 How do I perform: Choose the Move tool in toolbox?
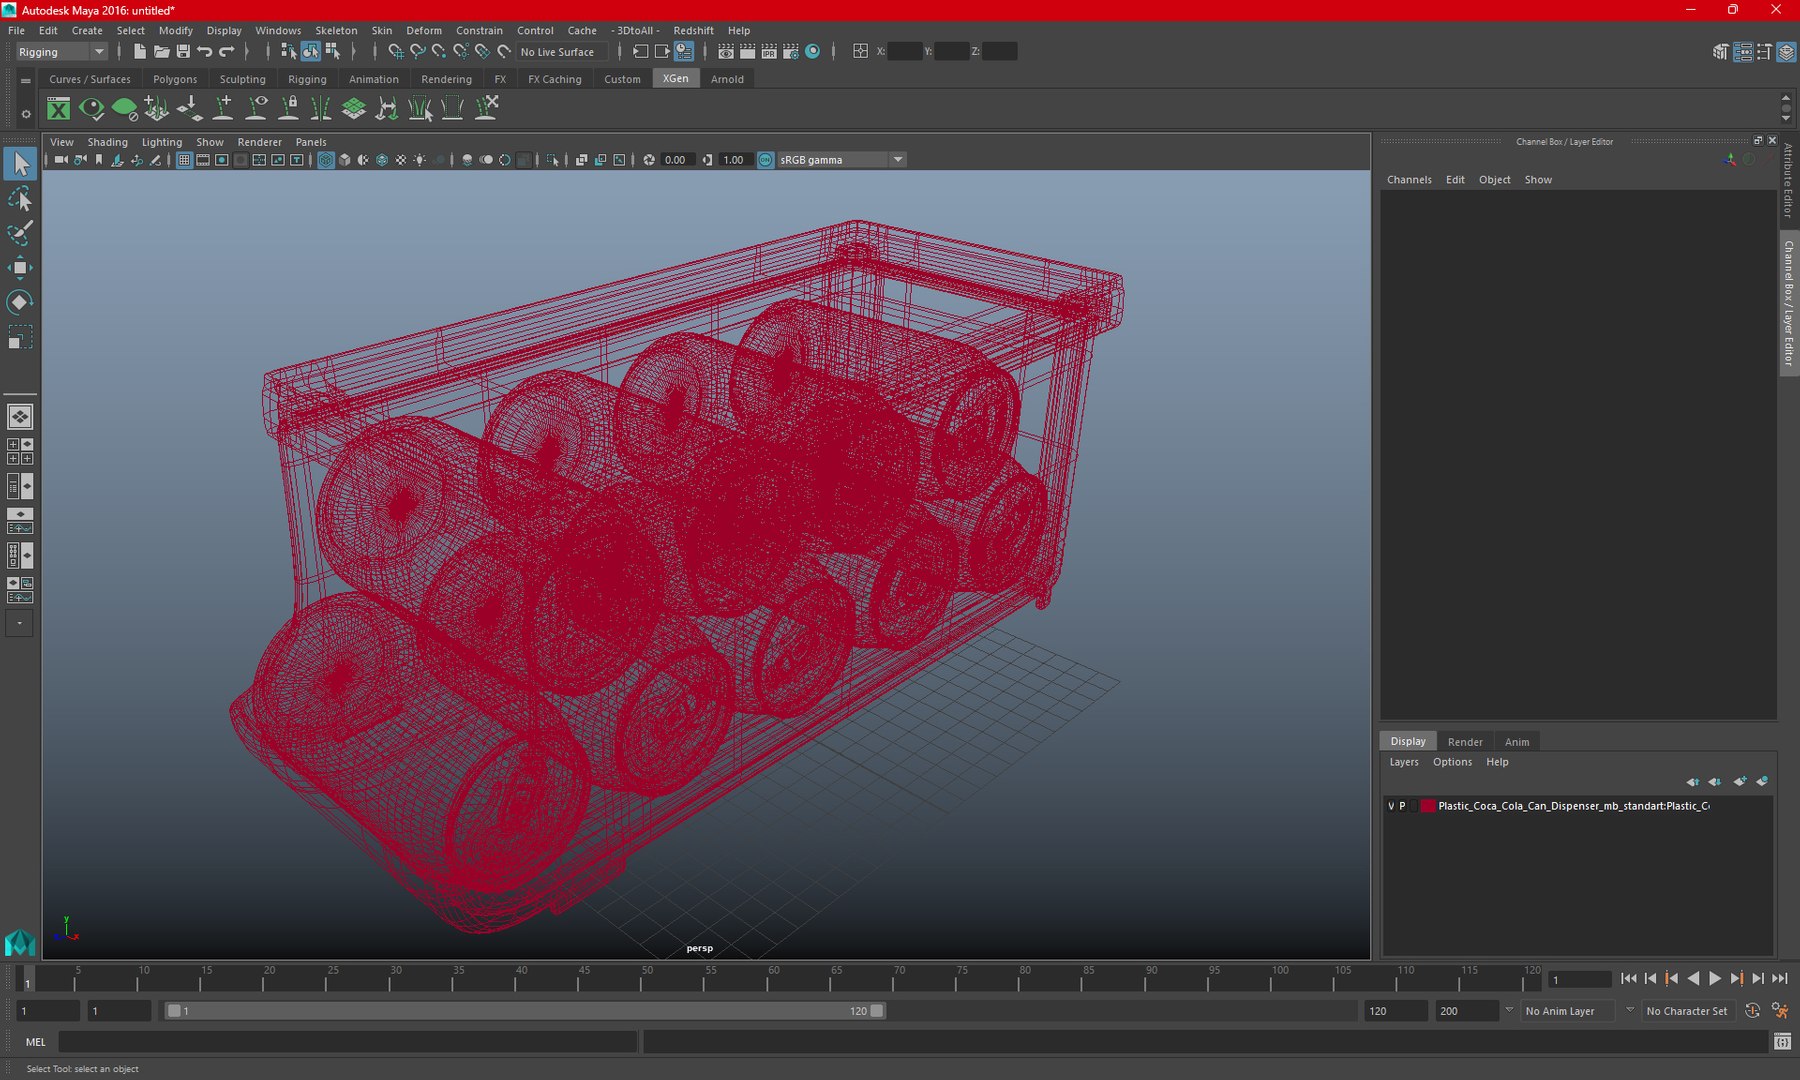point(20,267)
